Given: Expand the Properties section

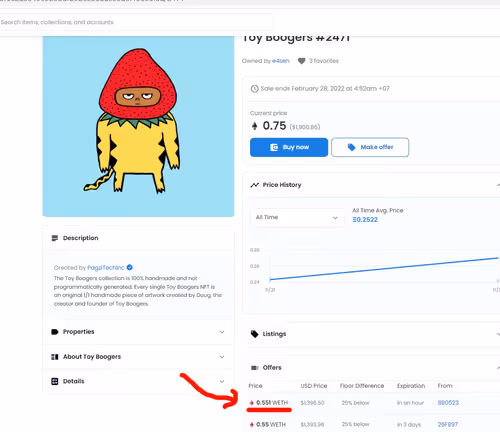Looking at the screenshot, I should pyautogui.click(x=138, y=332).
